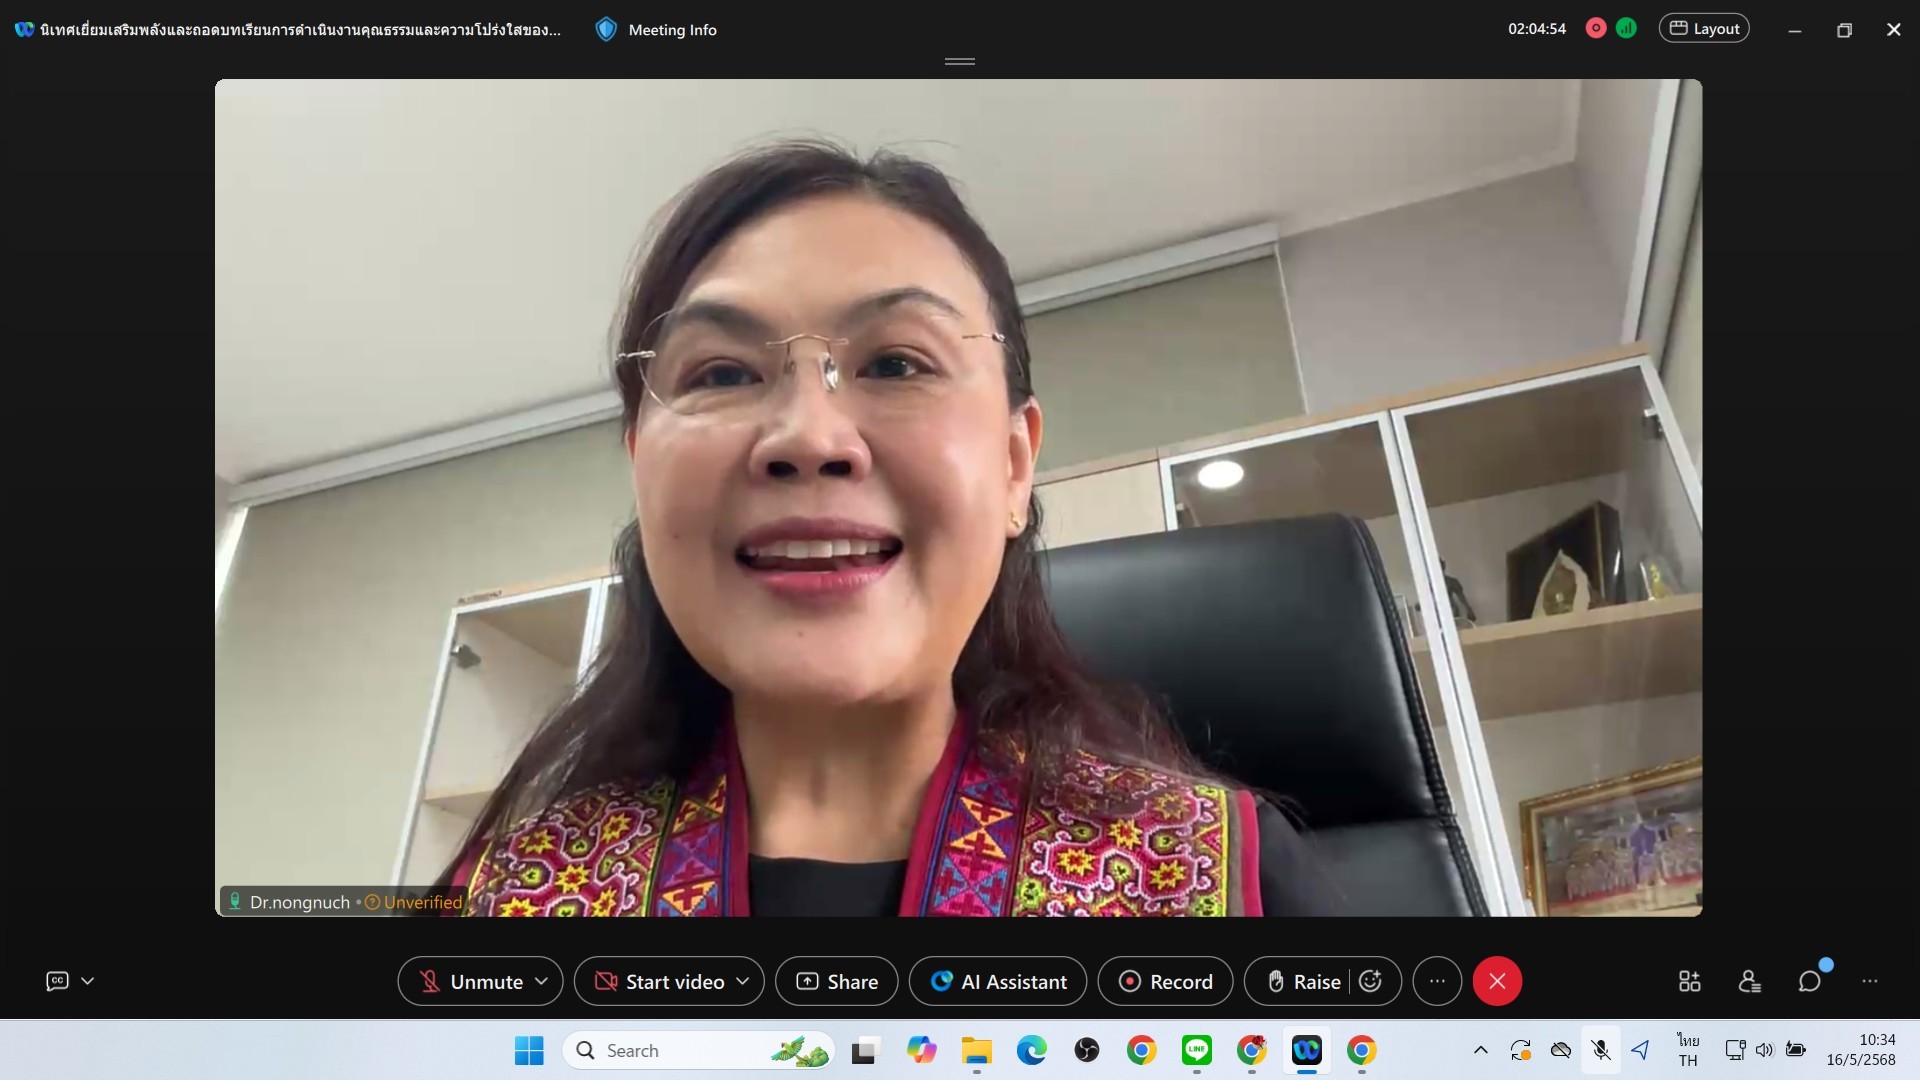1920x1080 pixels.
Task: Leave meeting with red X button
Action: 1497,981
